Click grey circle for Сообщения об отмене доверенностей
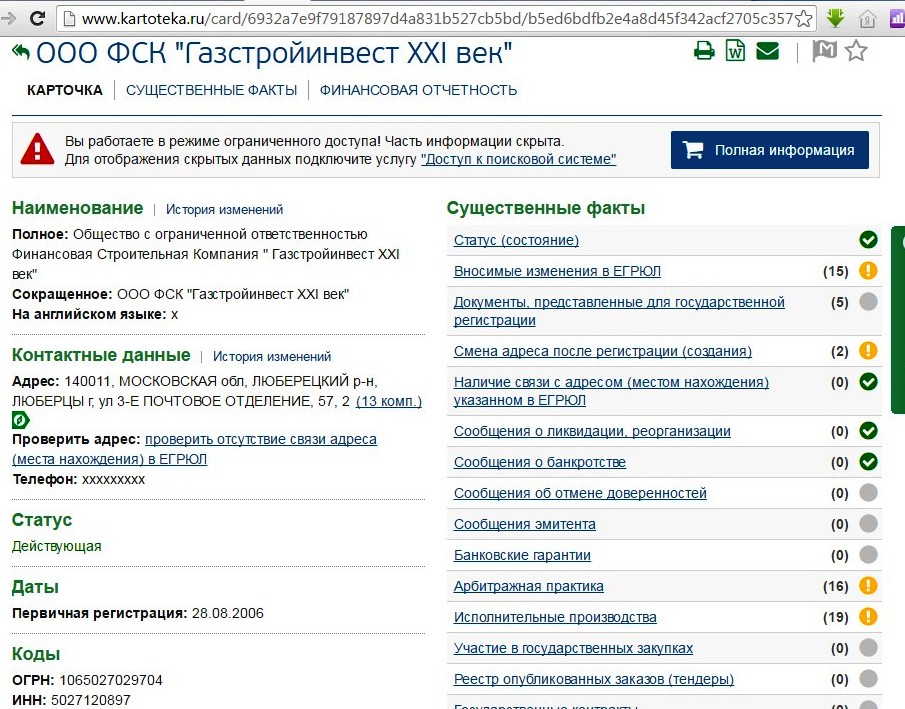The height and width of the screenshot is (709, 905). coord(868,492)
